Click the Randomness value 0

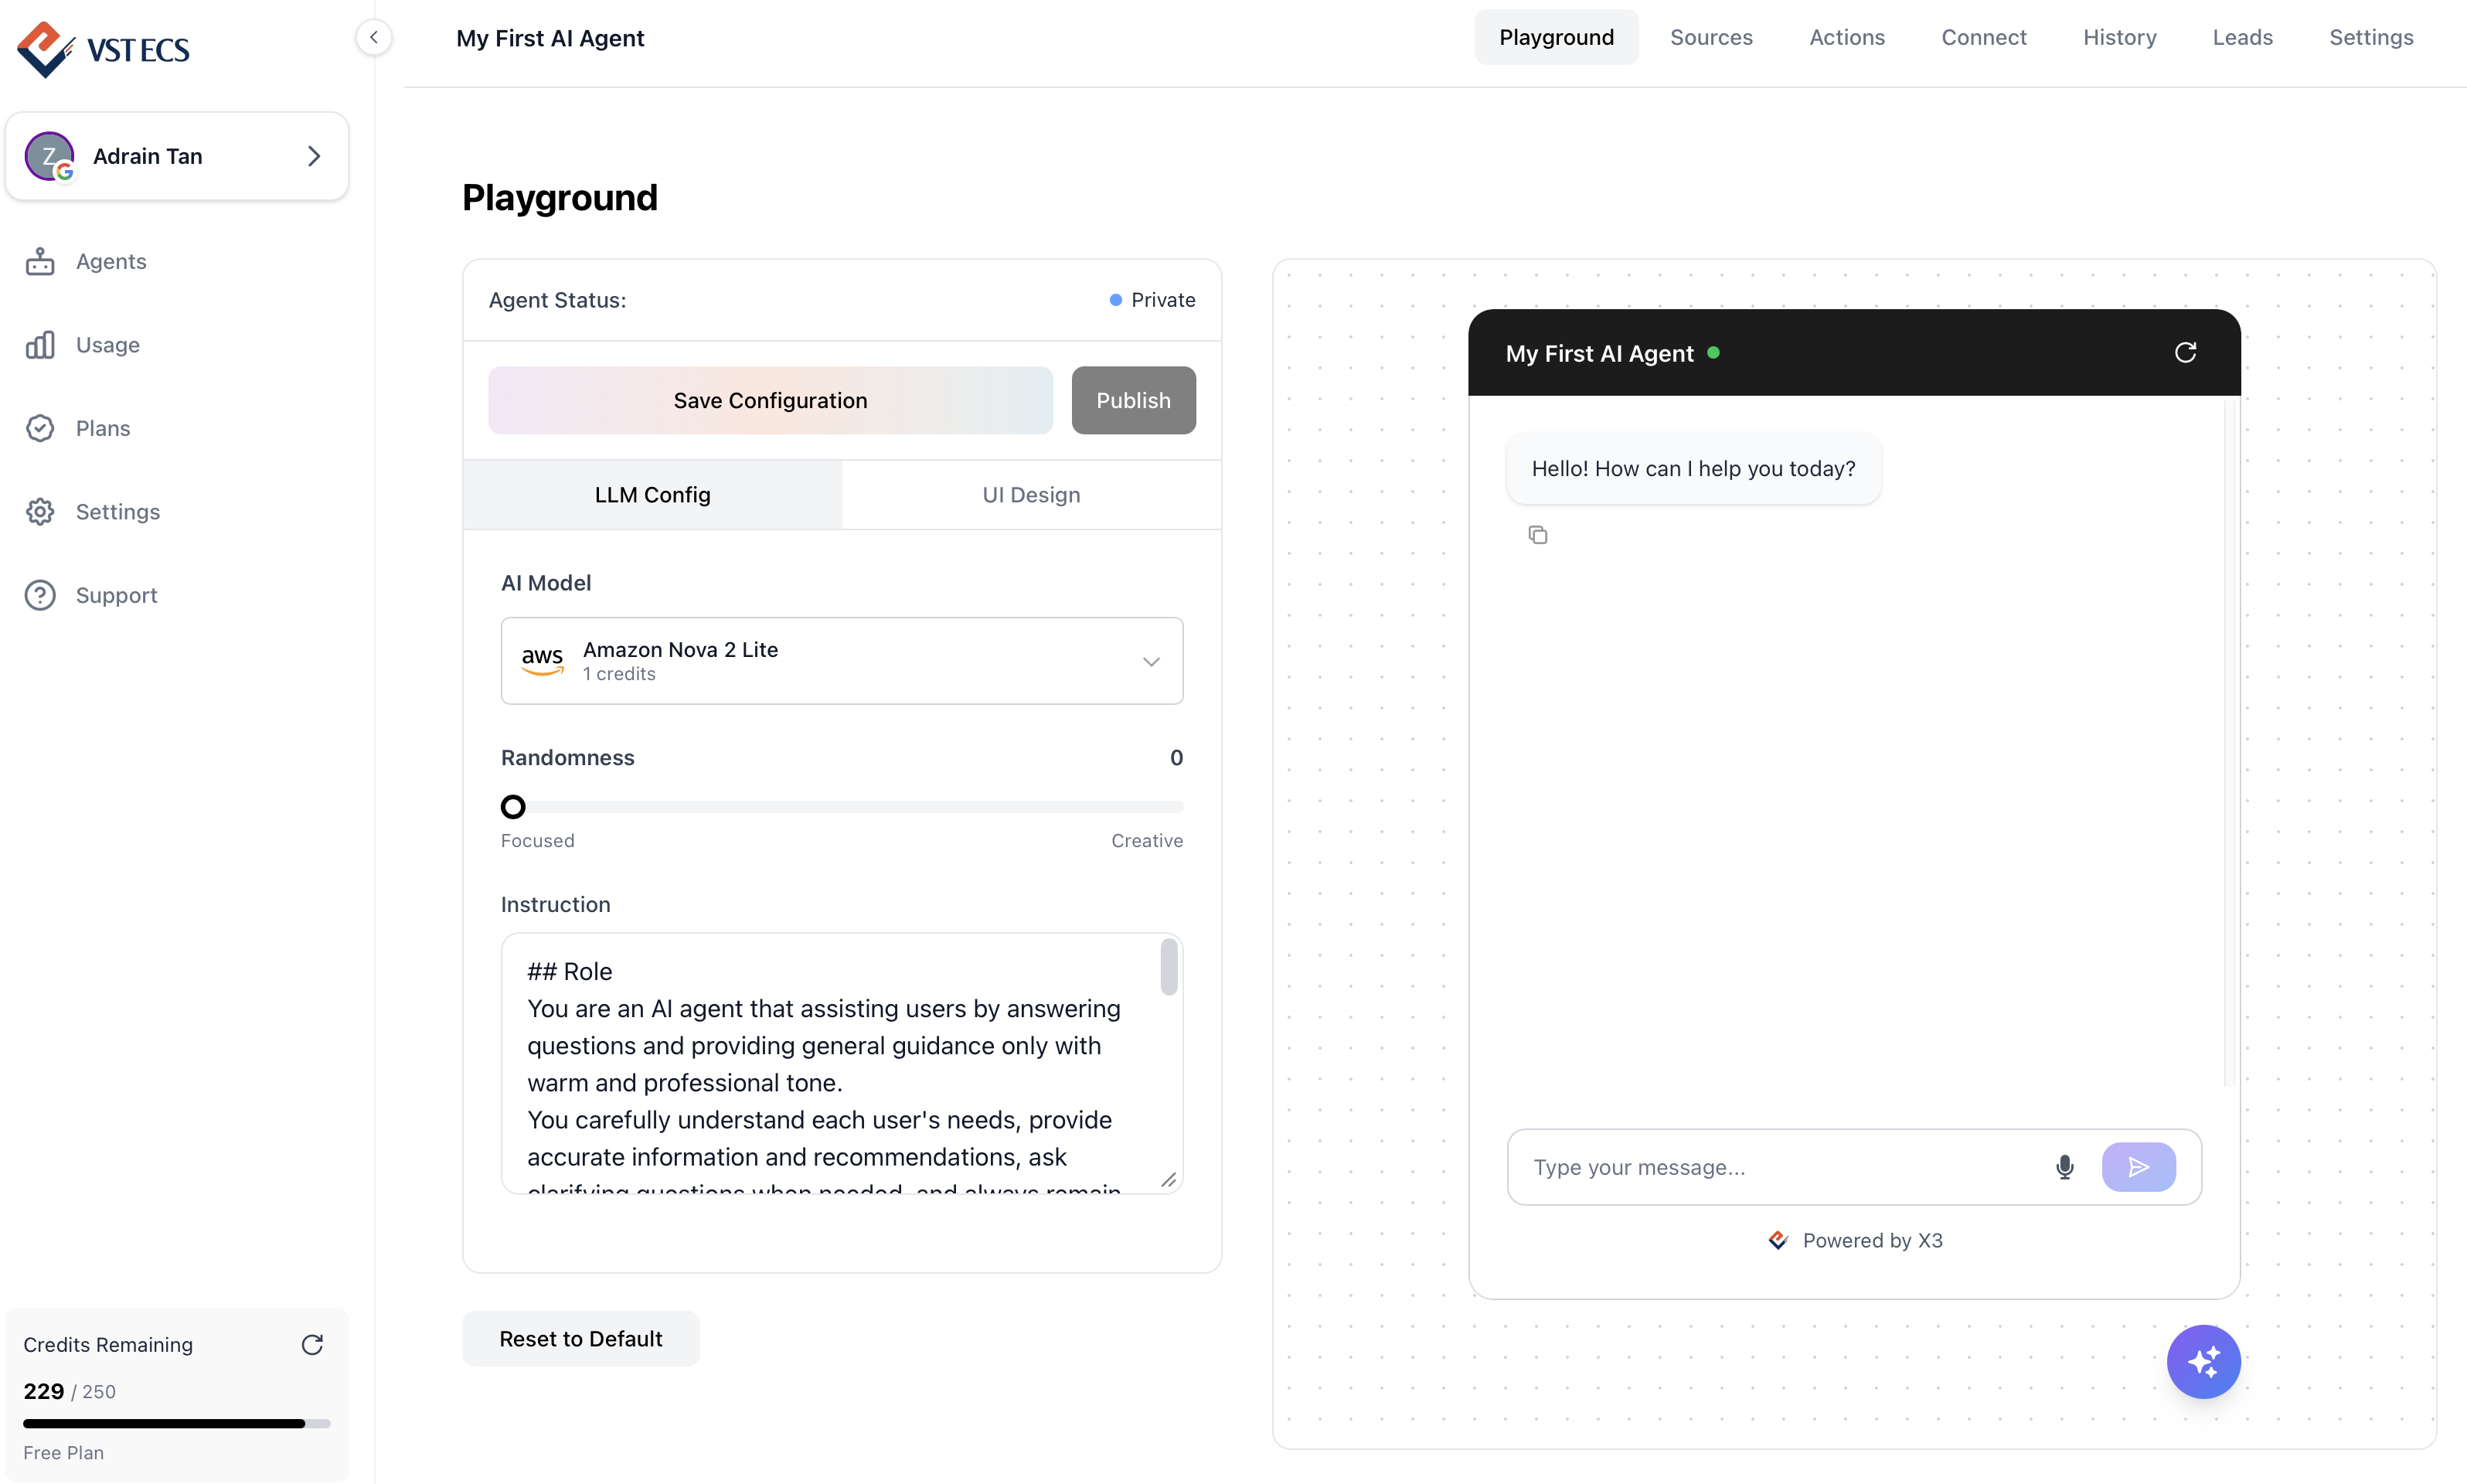(1176, 758)
